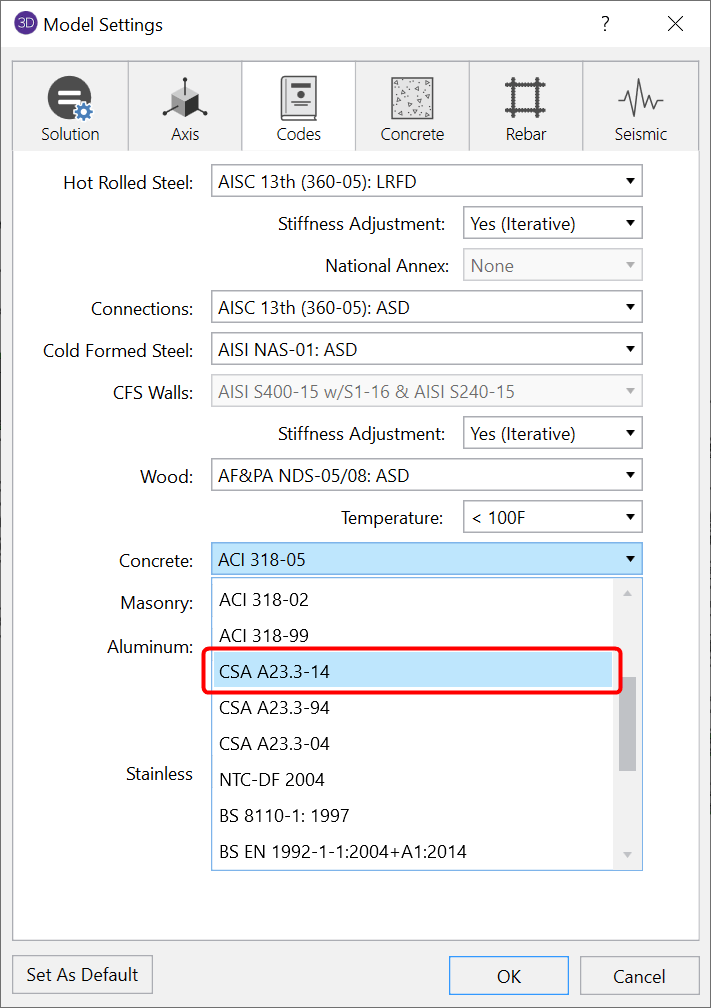Open the Hot Rolled Steel dropdown

click(x=628, y=181)
